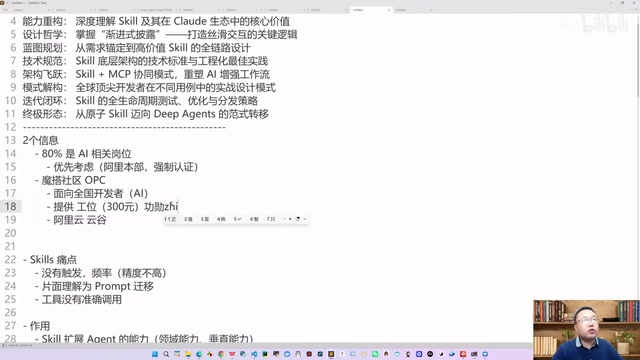The width and height of the screenshot is (640, 360).
Task: Open the emoji panel in the IME candidate bar
Action: 298,219
